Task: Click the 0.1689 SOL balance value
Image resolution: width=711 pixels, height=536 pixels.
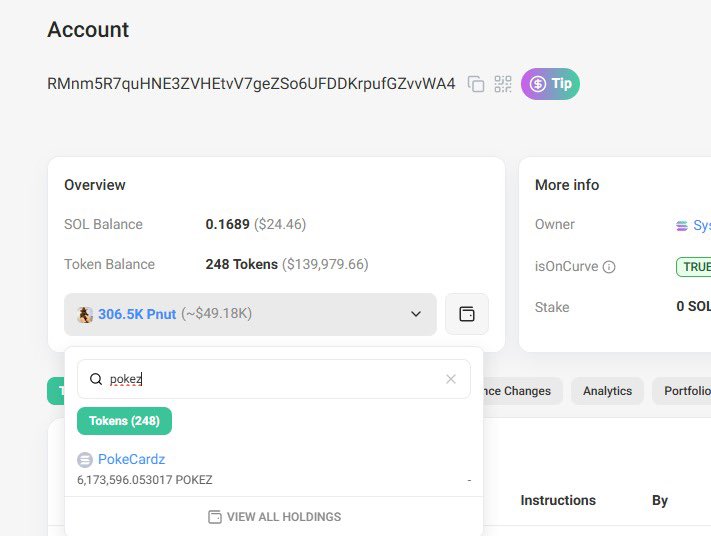Action: pos(227,224)
